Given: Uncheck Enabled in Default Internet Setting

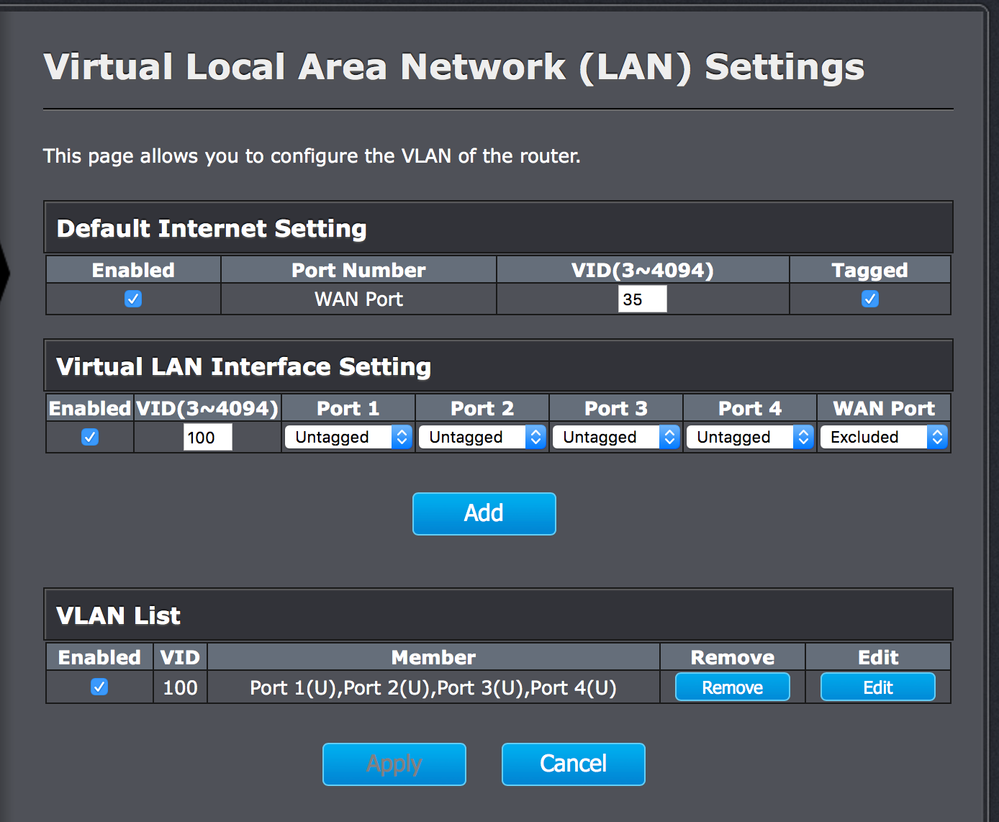Looking at the screenshot, I should pos(133,299).
